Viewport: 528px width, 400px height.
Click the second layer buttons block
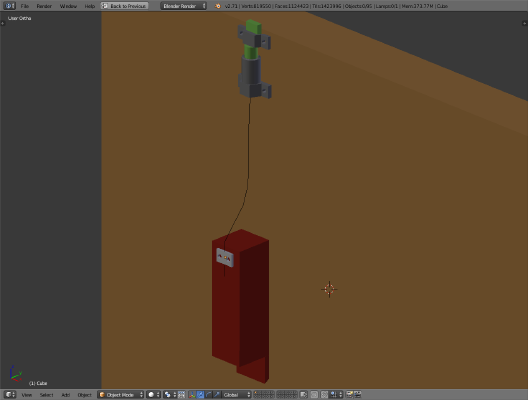click(286, 395)
